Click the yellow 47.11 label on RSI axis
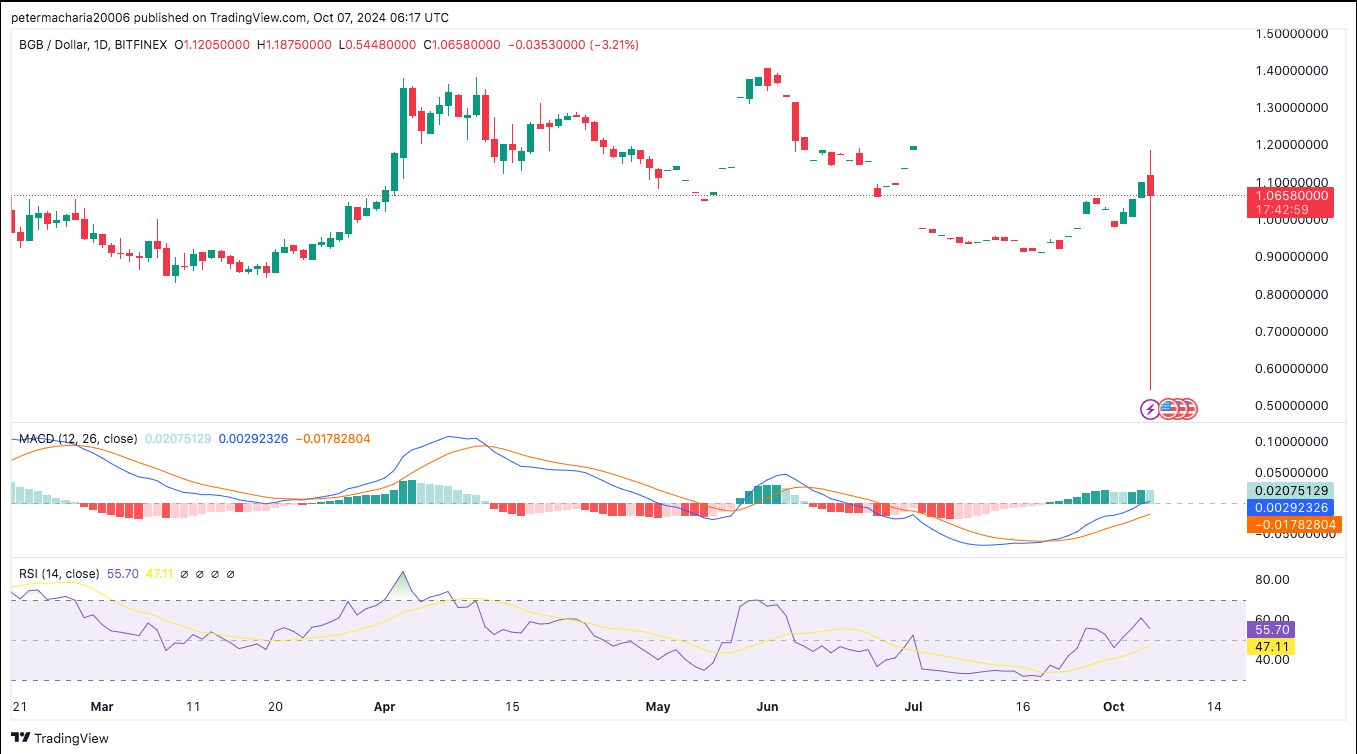Viewport: 1357px width, 754px height. [x=1271, y=647]
